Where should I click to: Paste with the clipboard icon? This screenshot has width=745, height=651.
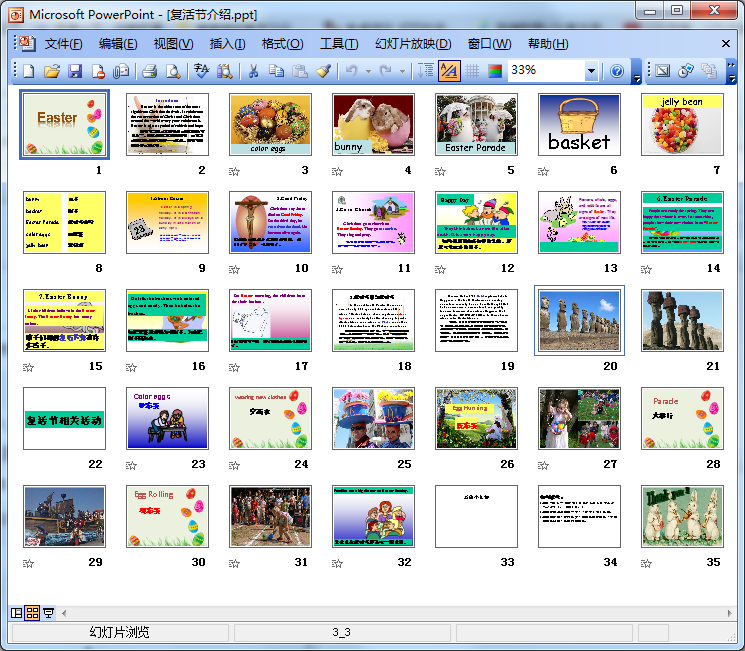click(x=299, y=71)
